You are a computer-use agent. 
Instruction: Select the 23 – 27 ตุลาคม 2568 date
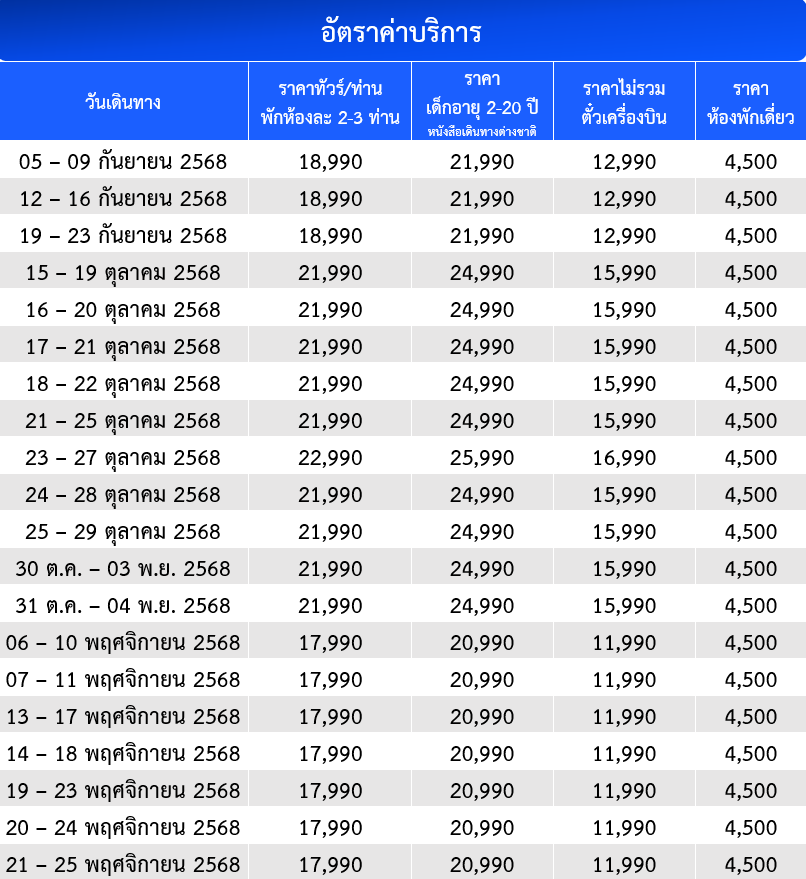coord(123,458)
